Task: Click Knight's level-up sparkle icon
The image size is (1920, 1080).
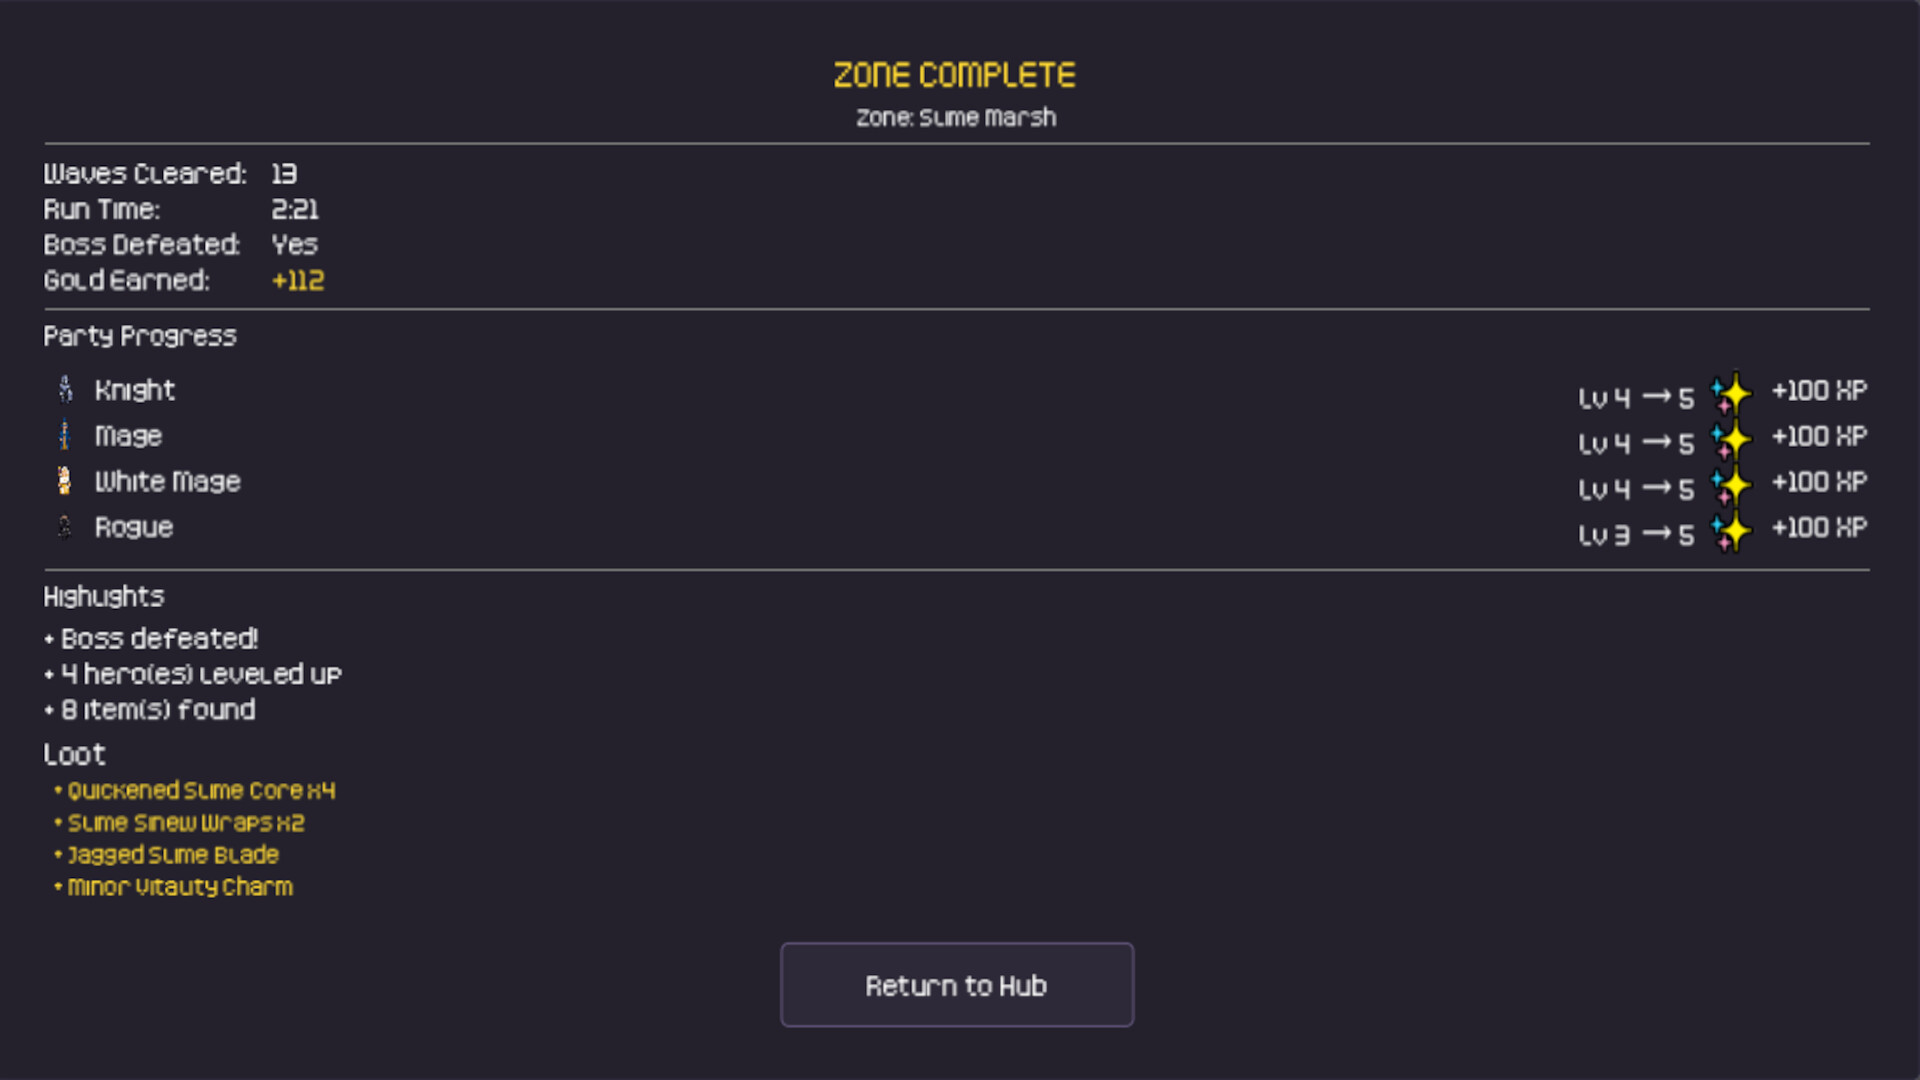Action: 1731,394
